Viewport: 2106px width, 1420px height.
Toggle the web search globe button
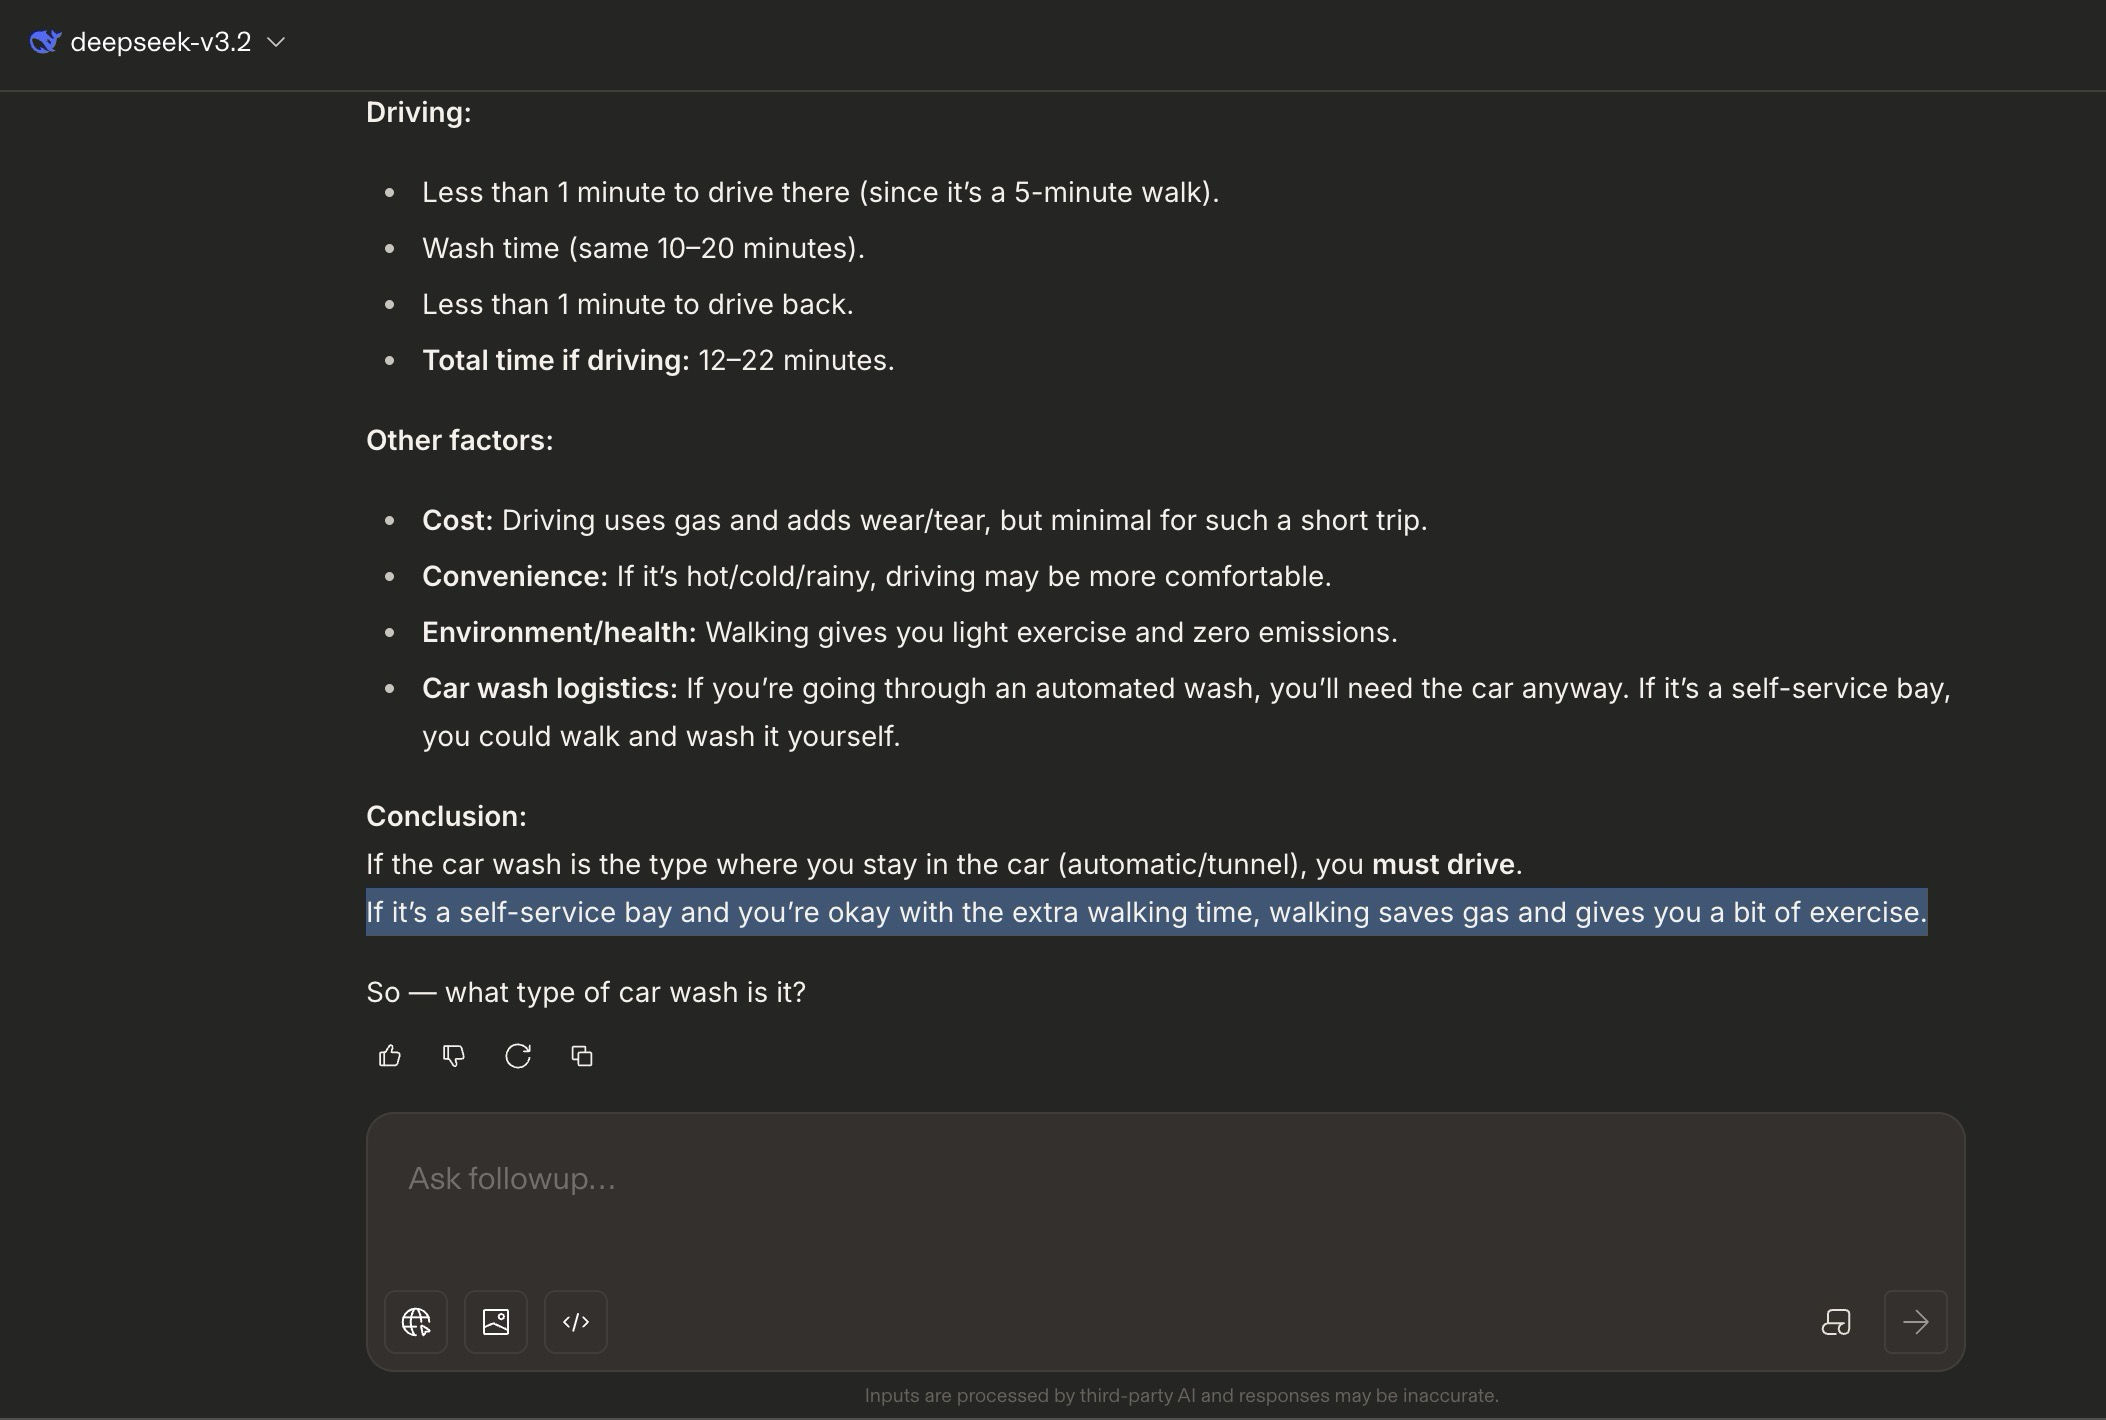point(416,1322)
